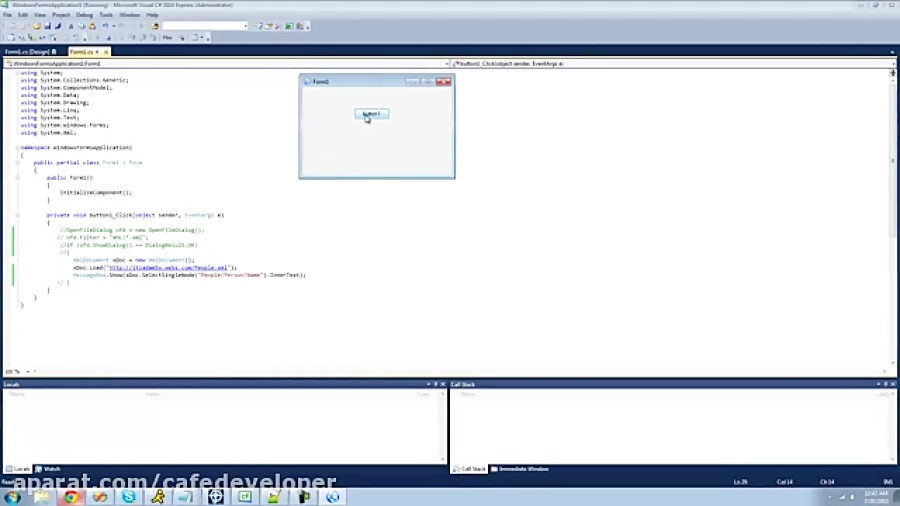The width and height of the screenshot is (900, 506).
Task: Open Locals panel window position dropdown
Action: [428, 384]
